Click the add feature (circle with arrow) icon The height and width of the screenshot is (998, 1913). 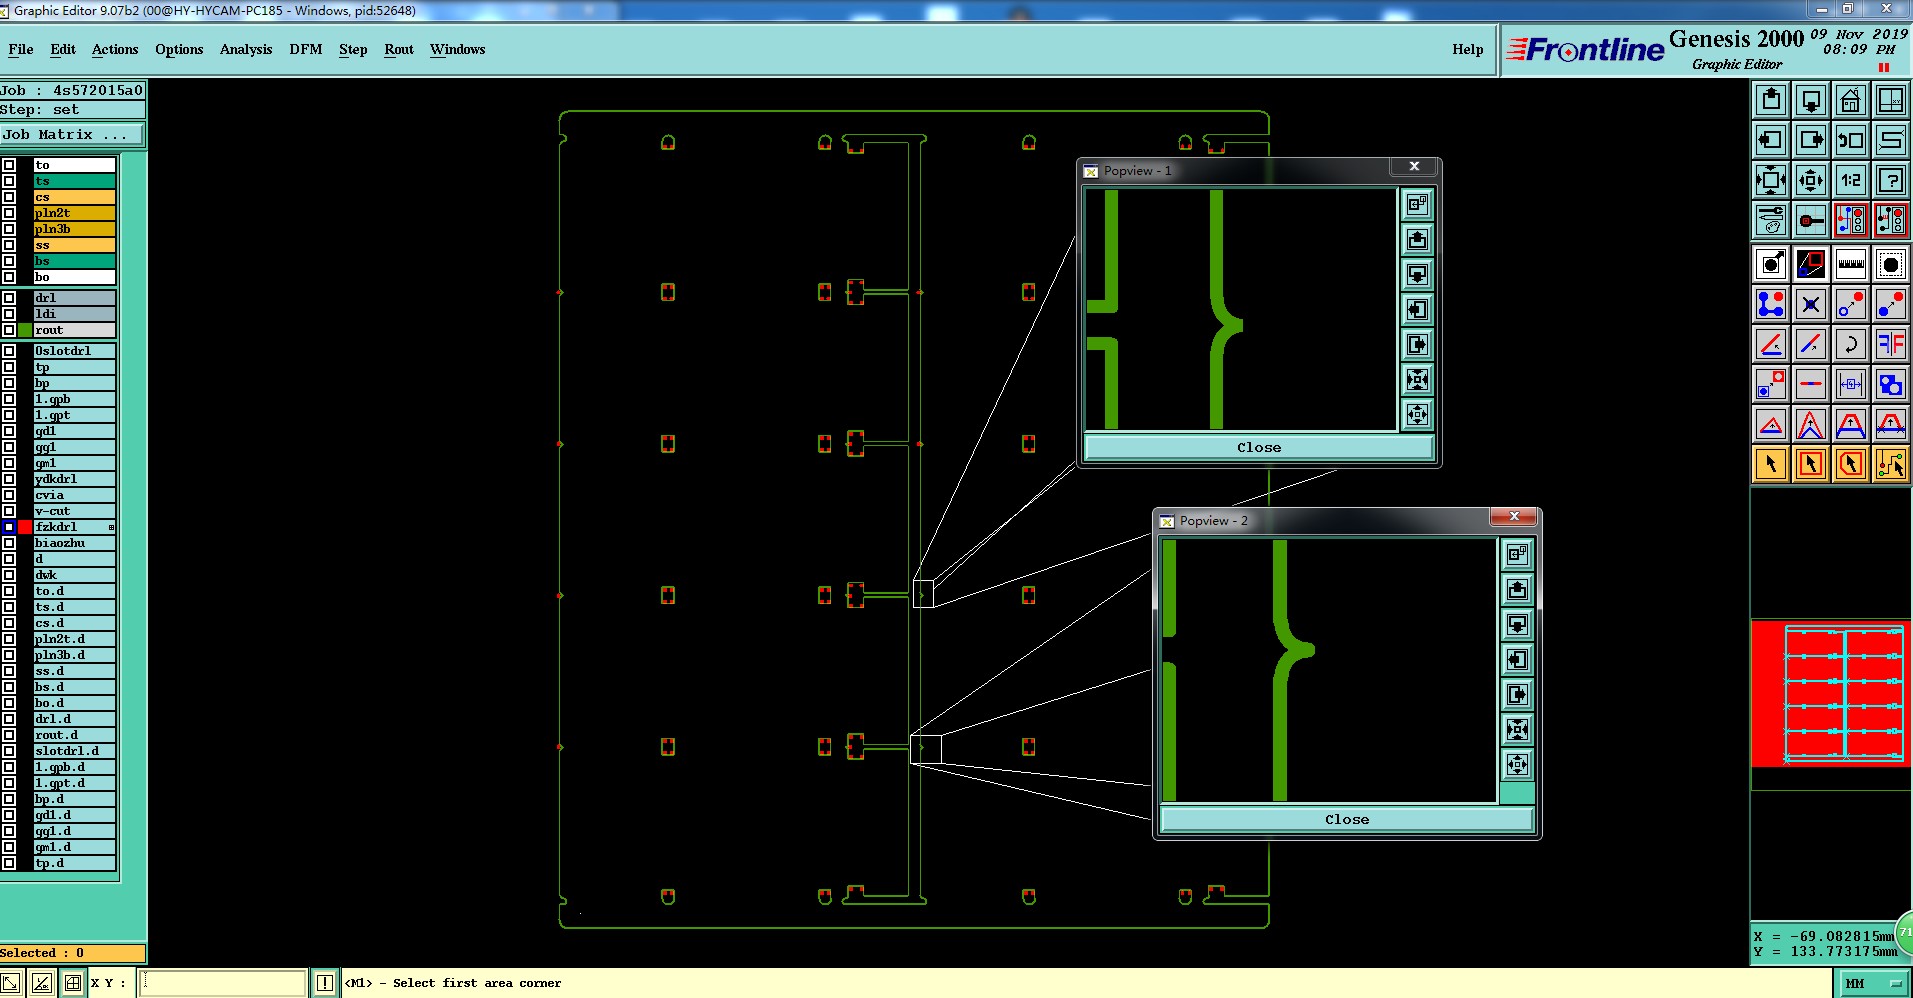(1771, 264)
